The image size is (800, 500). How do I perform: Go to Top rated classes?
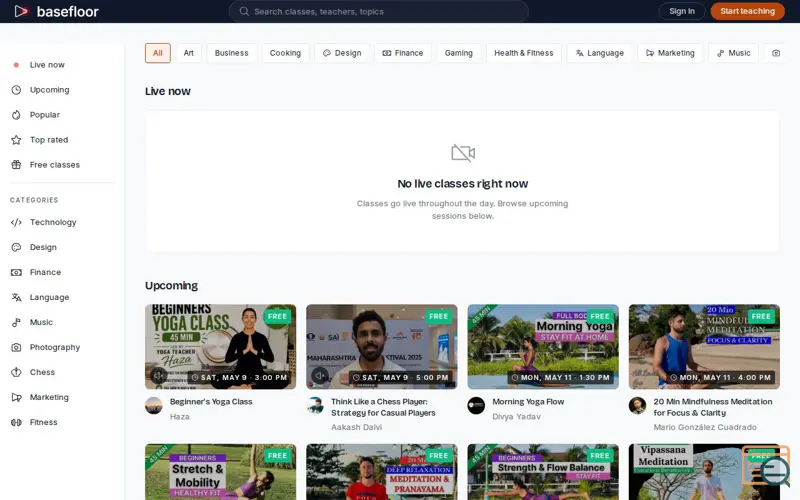point(63,140)
